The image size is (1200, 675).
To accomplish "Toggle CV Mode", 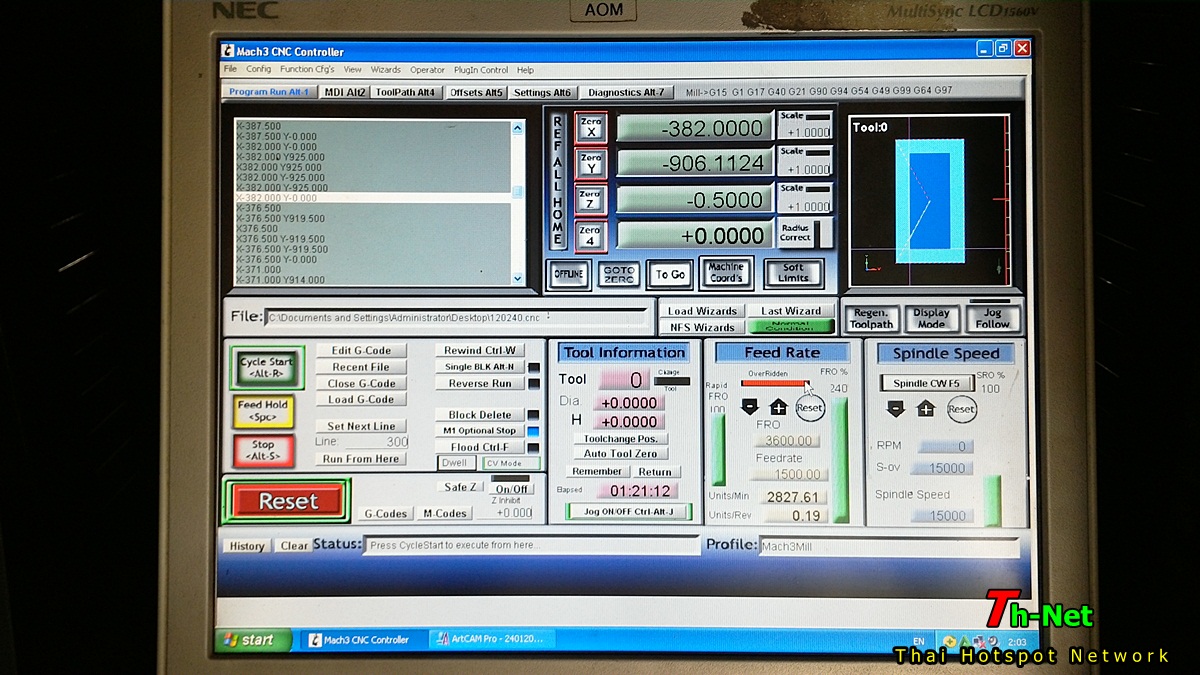I will point(511,463).
